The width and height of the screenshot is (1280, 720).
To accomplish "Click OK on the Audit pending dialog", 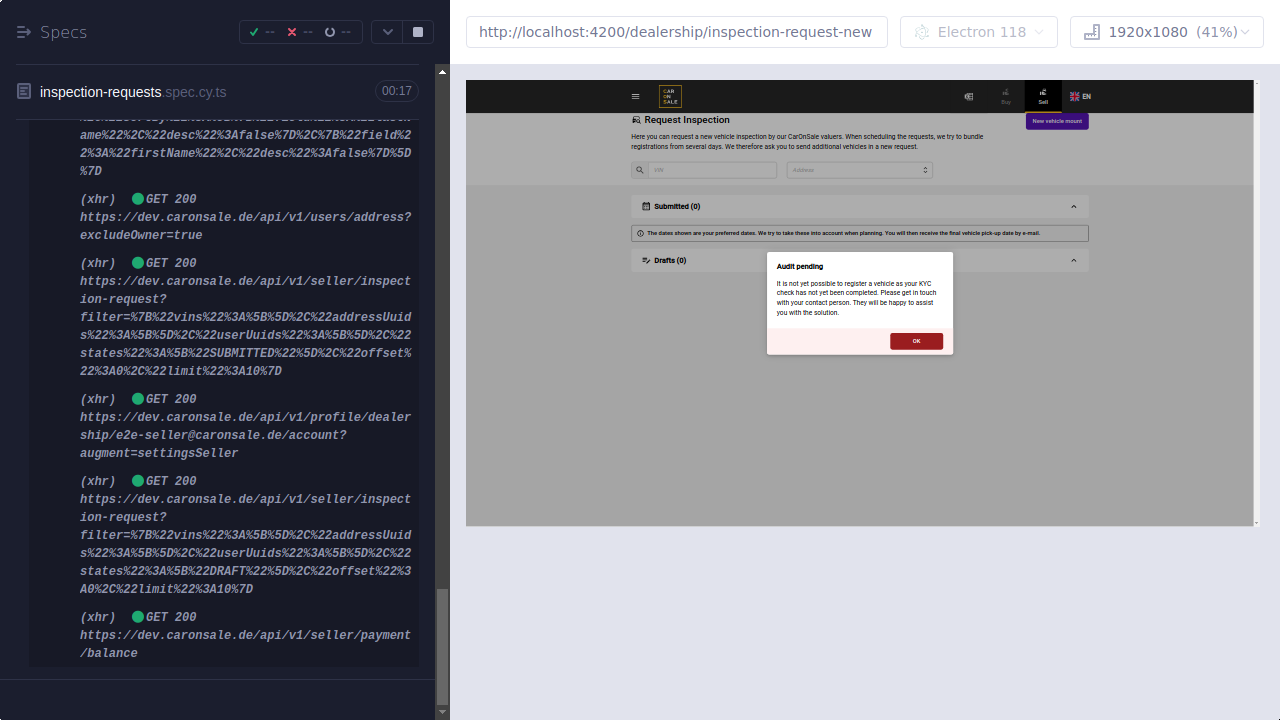I will coord(916,340).
